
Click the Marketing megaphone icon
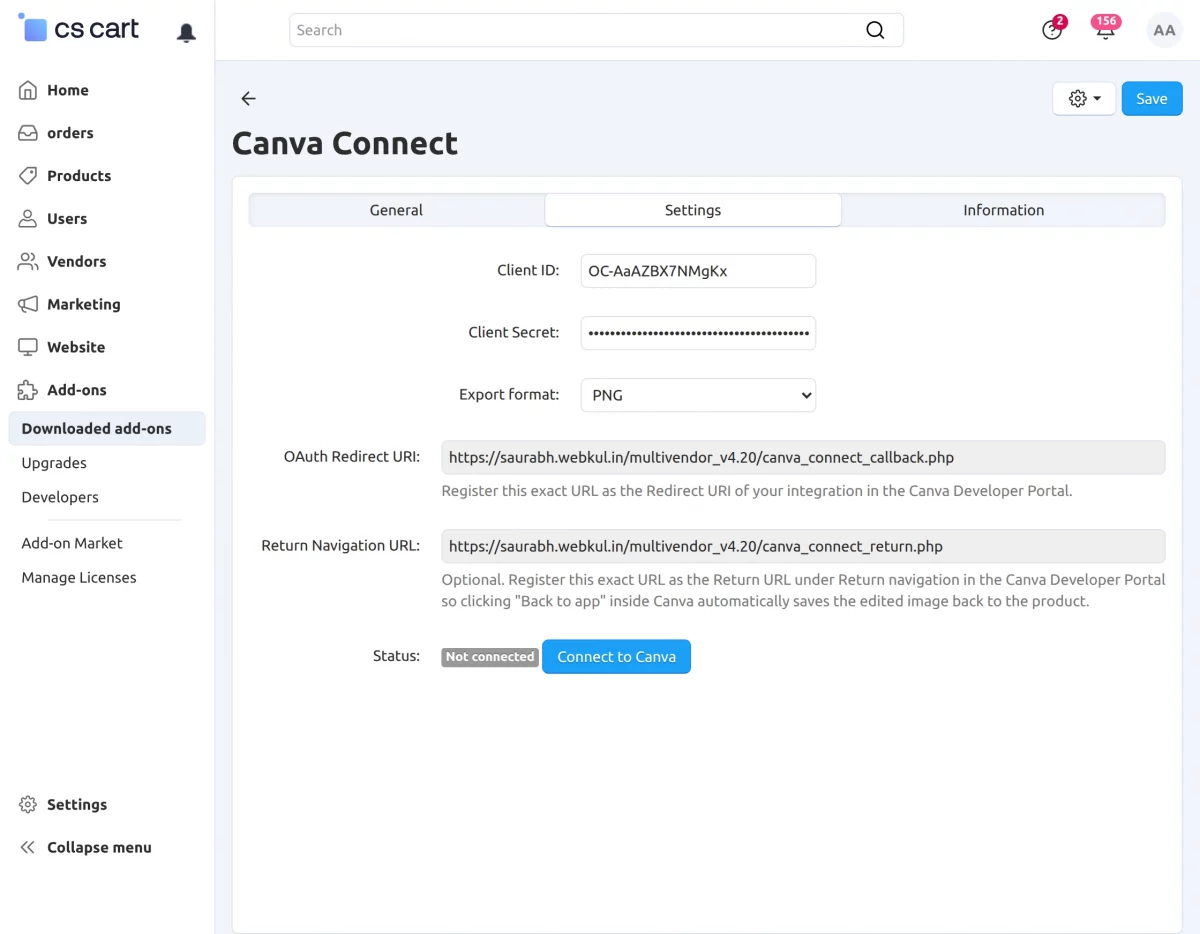pyautogui.click(x=28, y=304)
